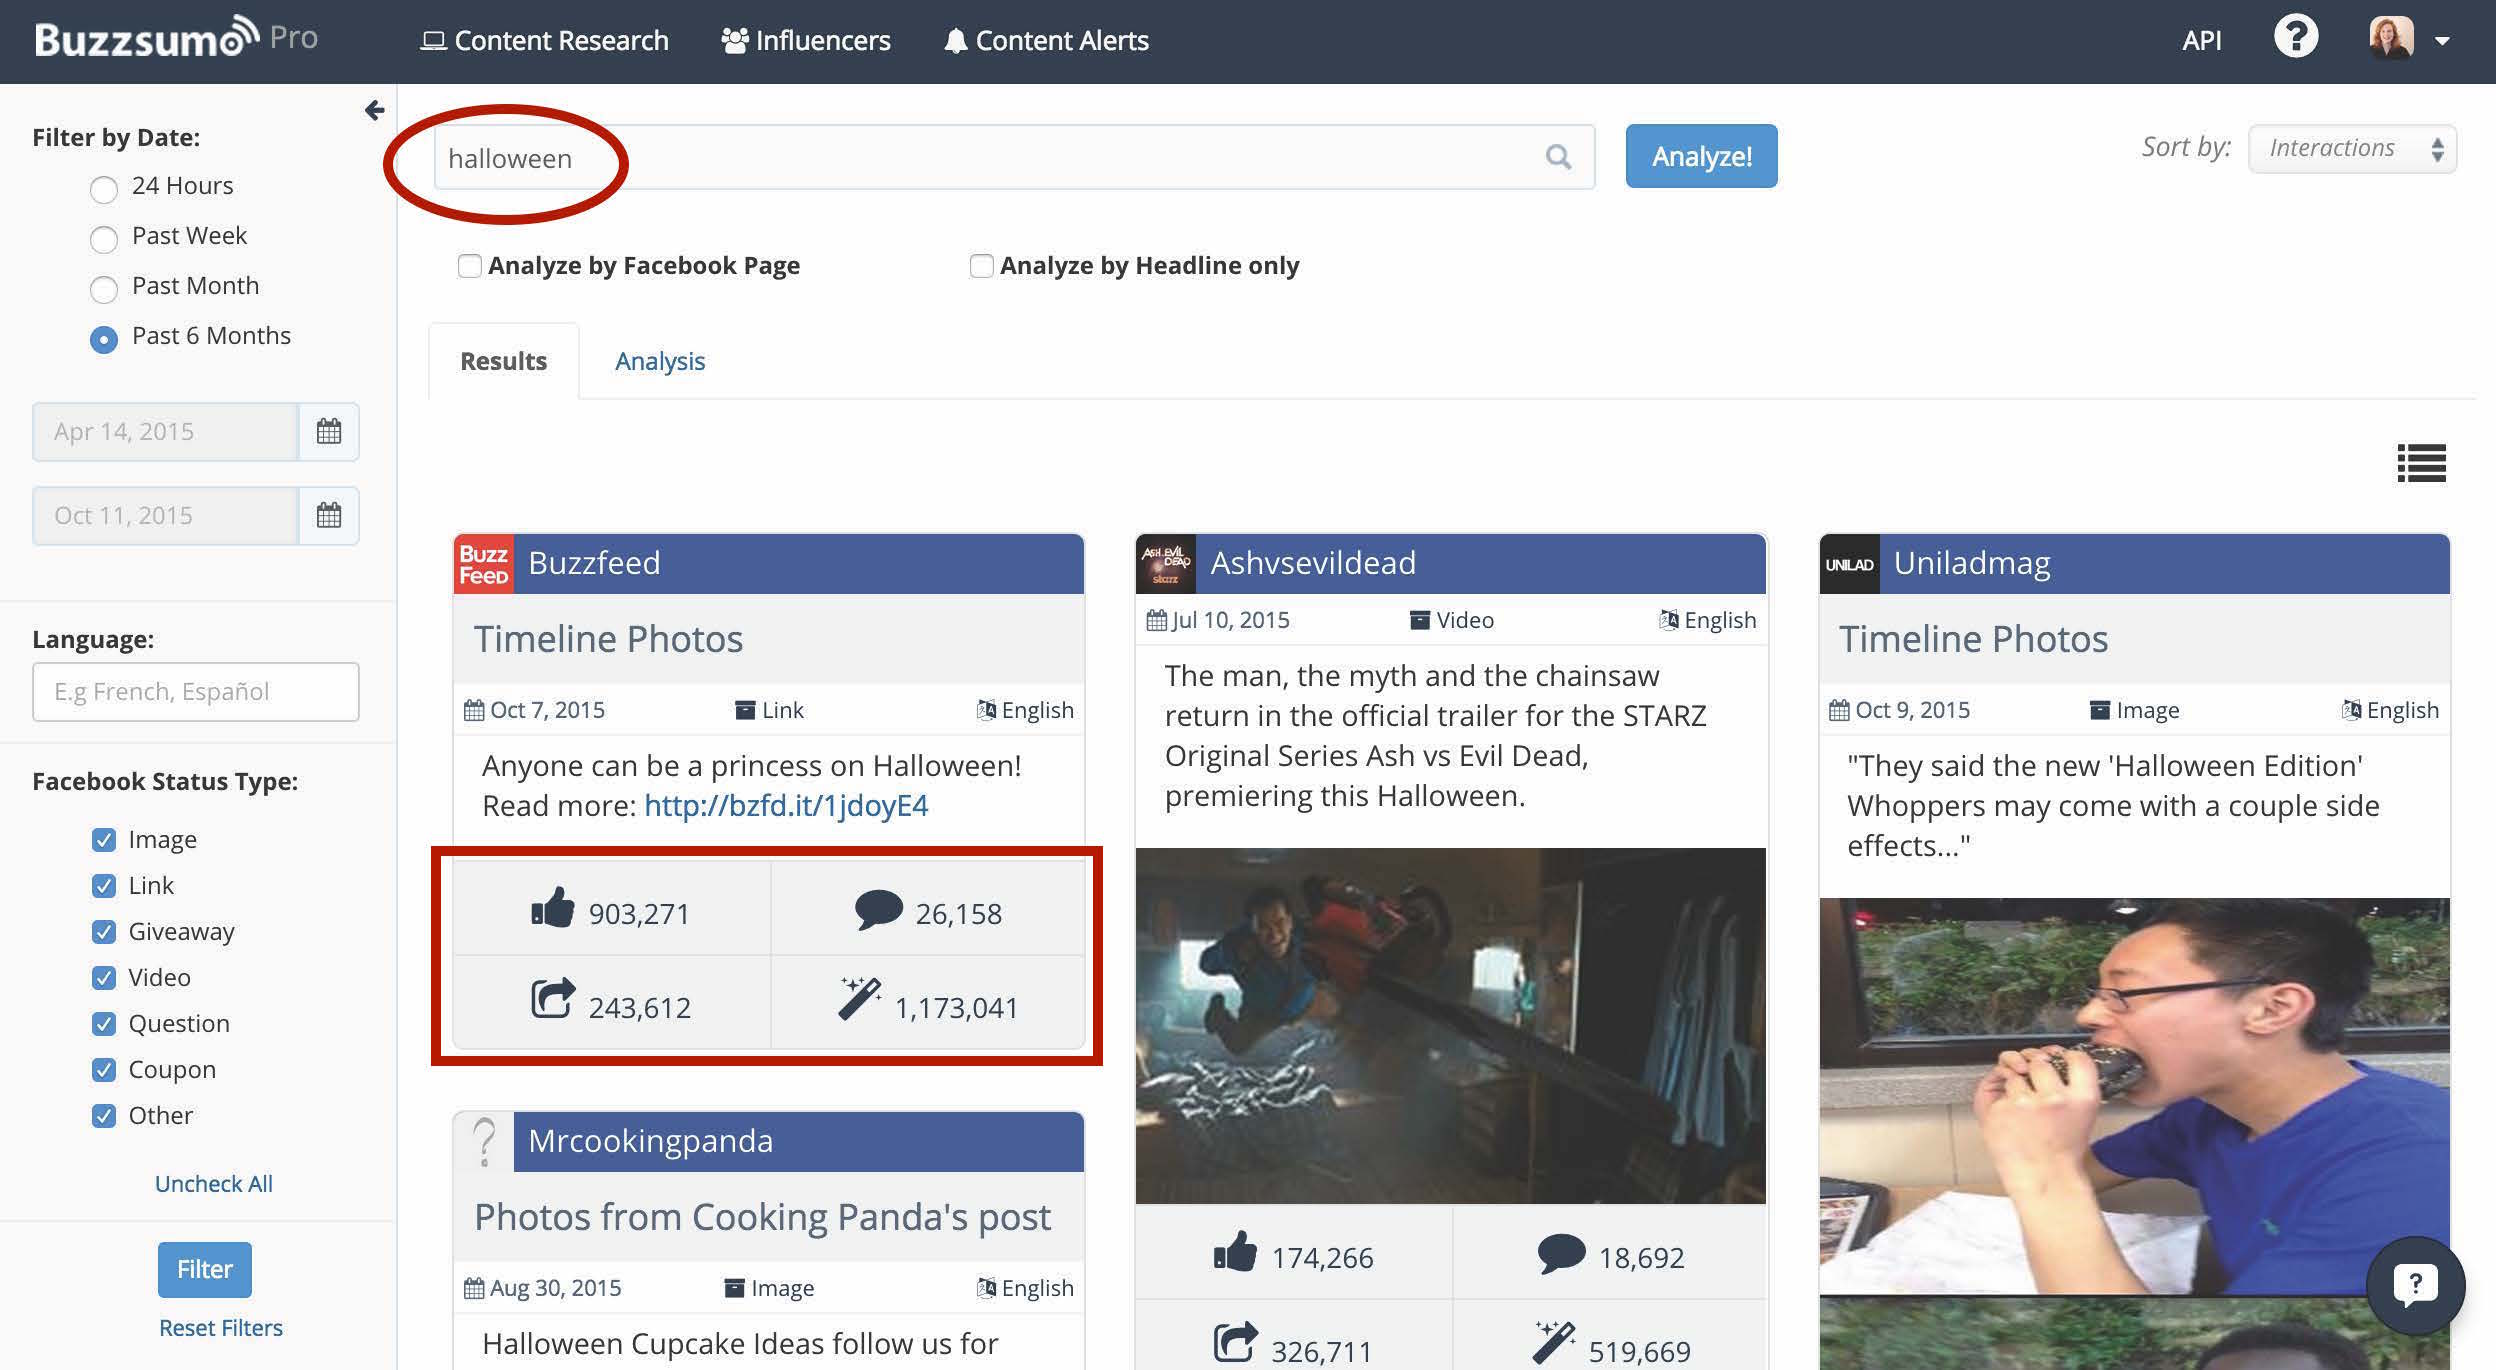Open the Uniladmag burger photo

(2134, 1096)
